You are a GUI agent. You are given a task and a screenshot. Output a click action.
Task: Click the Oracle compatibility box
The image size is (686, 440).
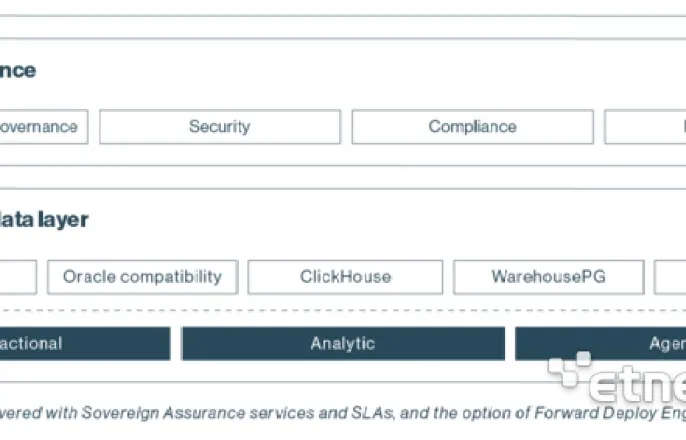point(143,277)
